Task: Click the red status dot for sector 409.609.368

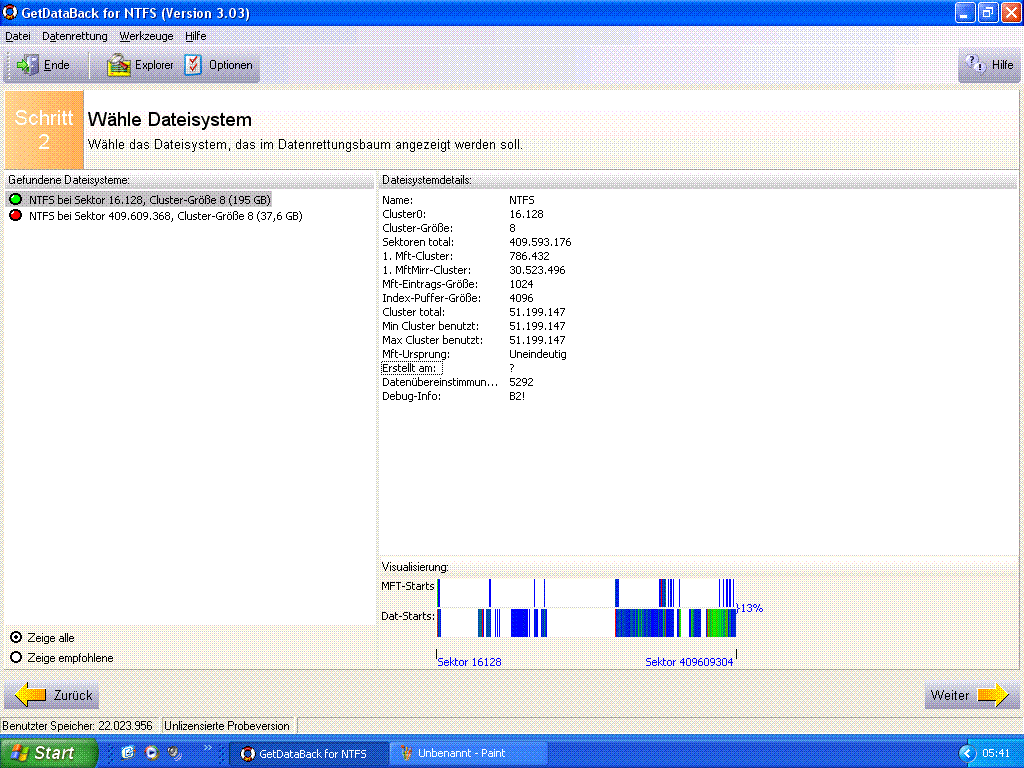Action: click(16, 216)
